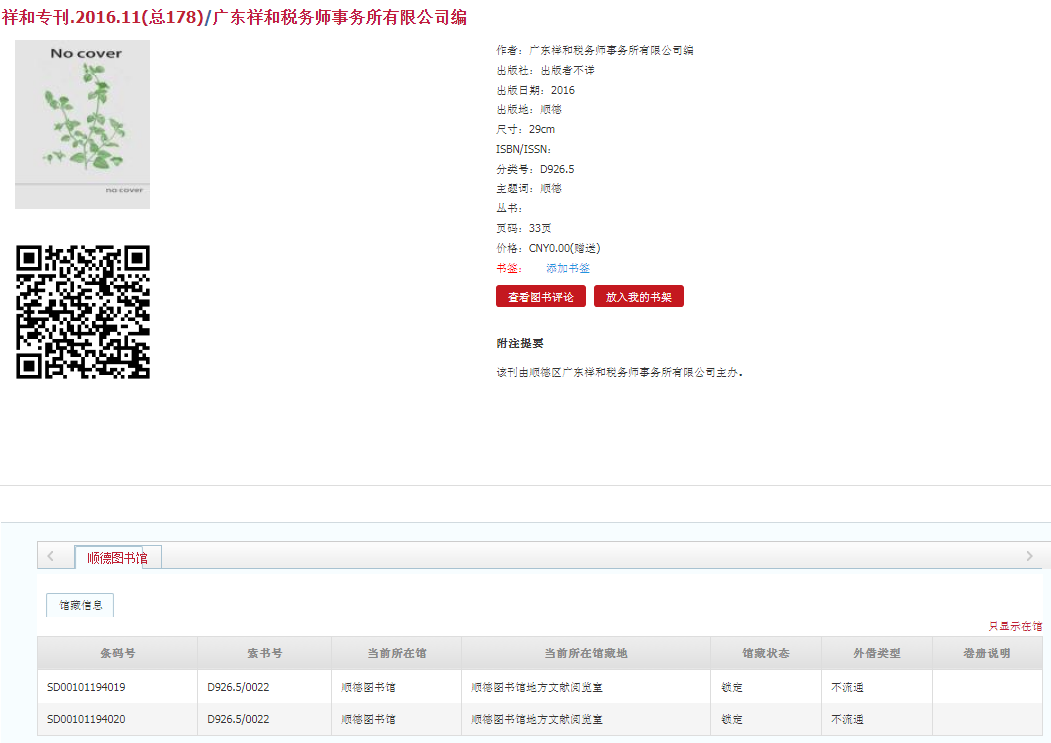Click the 外借类型 column header
1051x743 pixels.
pos(877,653)
